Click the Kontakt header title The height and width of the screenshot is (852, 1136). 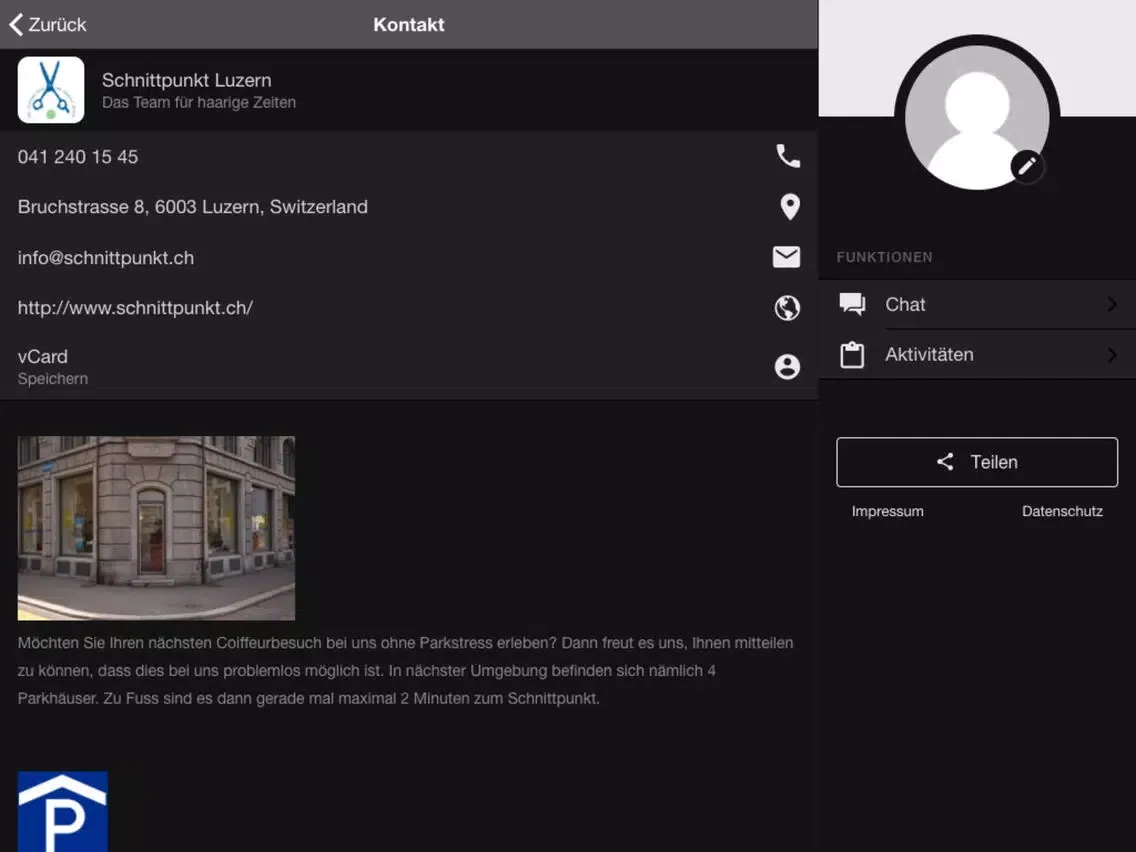(x=409, y=25)
